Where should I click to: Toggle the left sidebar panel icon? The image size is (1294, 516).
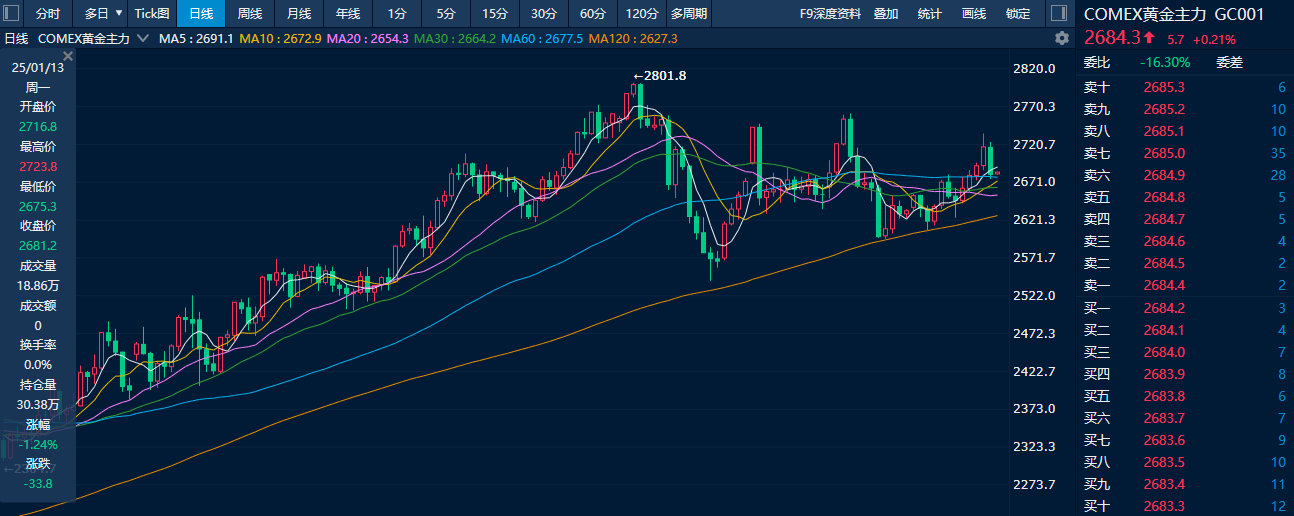tap(13, 14)
